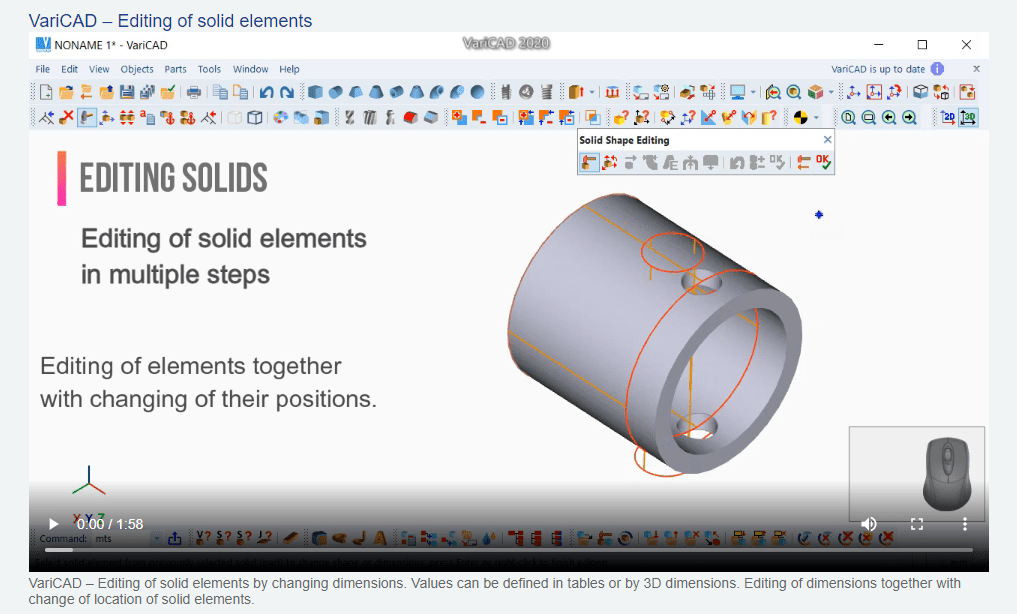Click the Open file folder icon
Screen dimensions: 1017x614
[66, 92]
